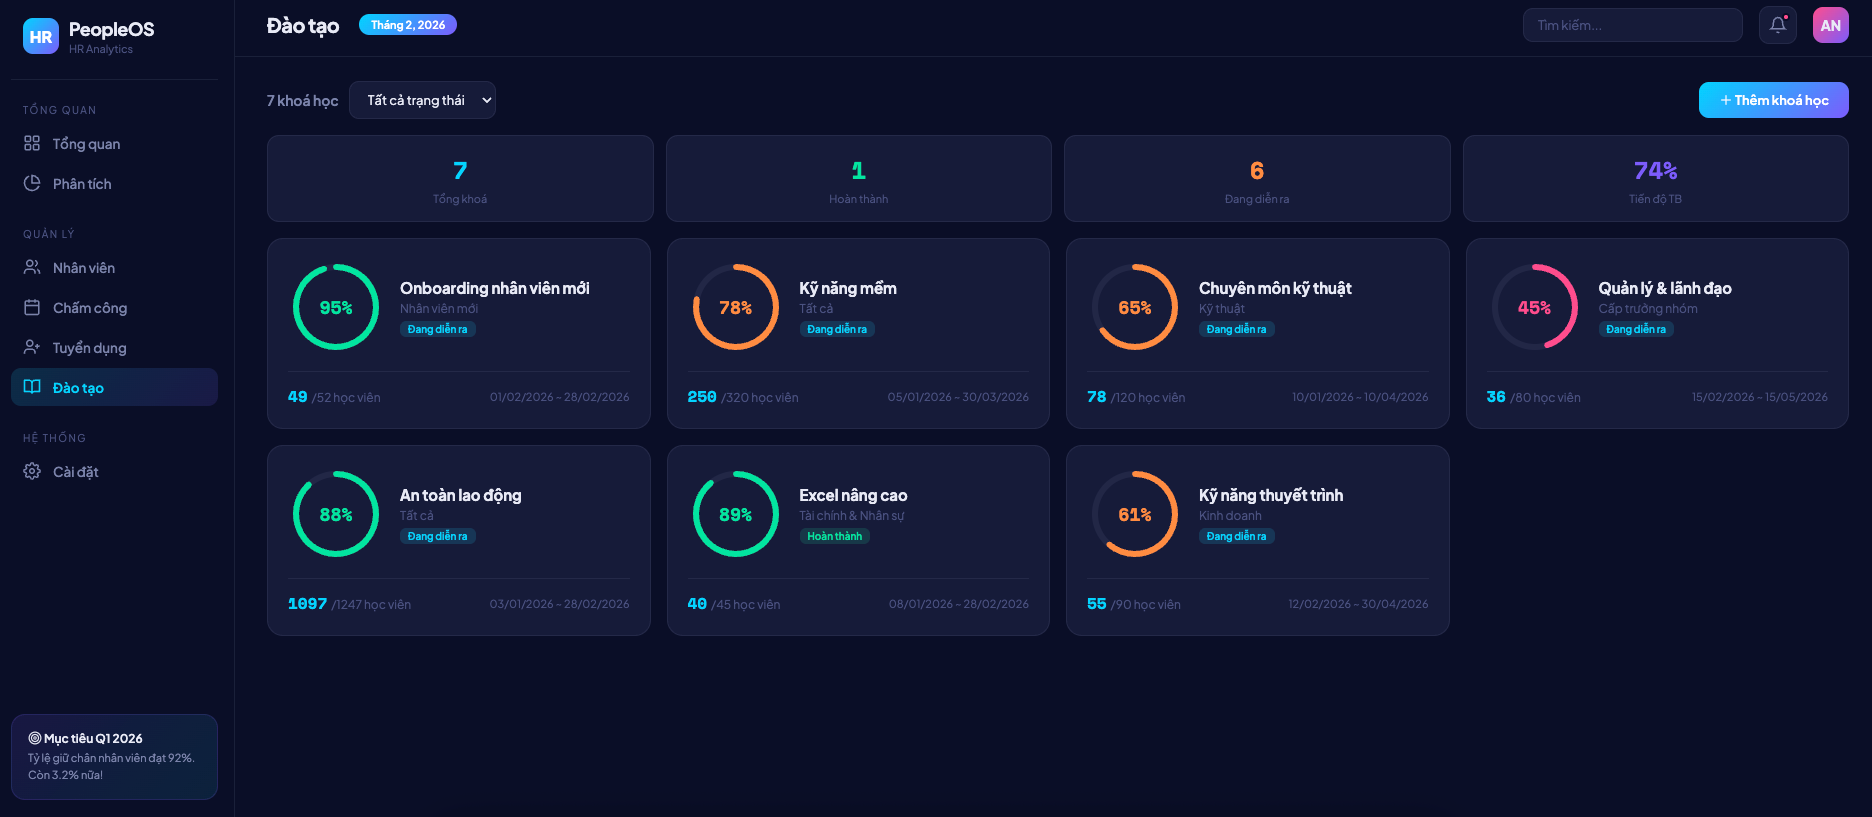Click the Tháng 2, 2026 badge
The image size is (1872, 817).
pos(408,25)
